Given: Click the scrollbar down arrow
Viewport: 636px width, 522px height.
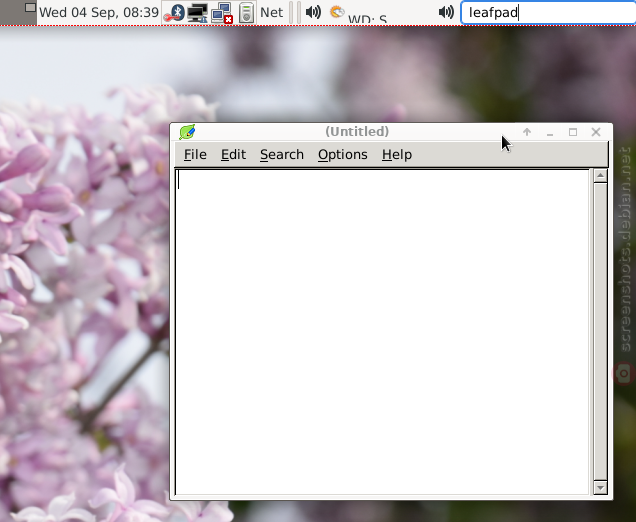Looking at the screenshot, I should 600,487.
